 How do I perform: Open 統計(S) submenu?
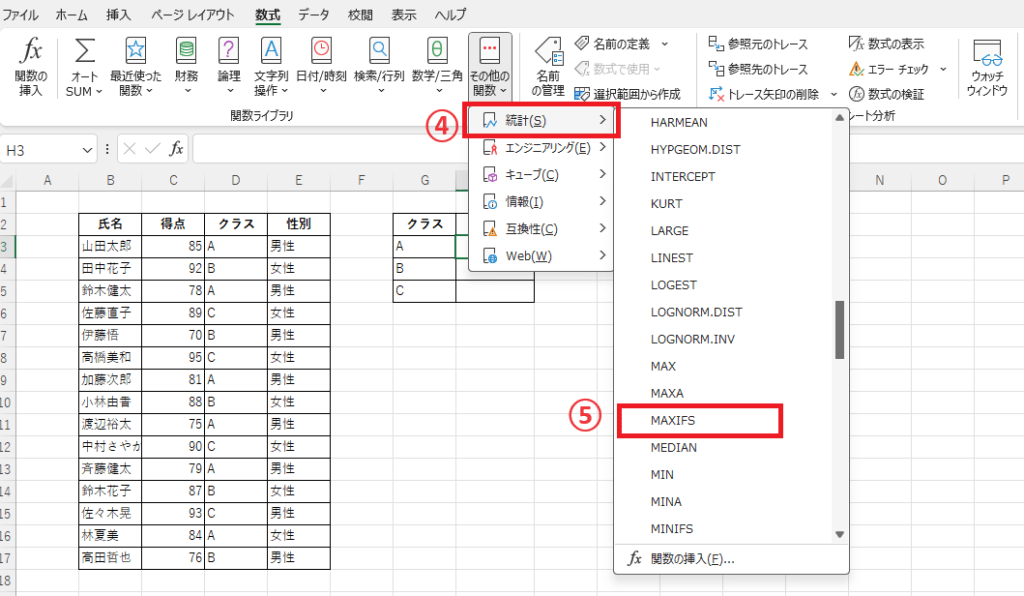click(541, 120)
